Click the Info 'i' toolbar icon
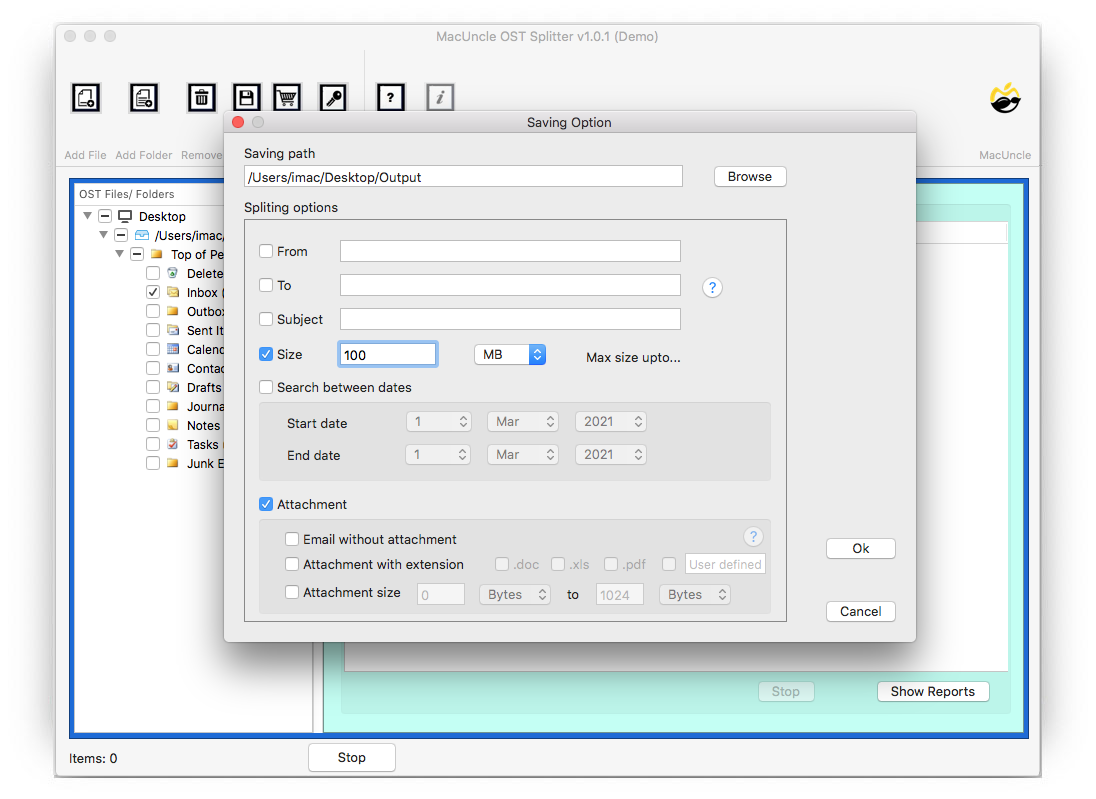1096x799 pixels. [440, 97]
